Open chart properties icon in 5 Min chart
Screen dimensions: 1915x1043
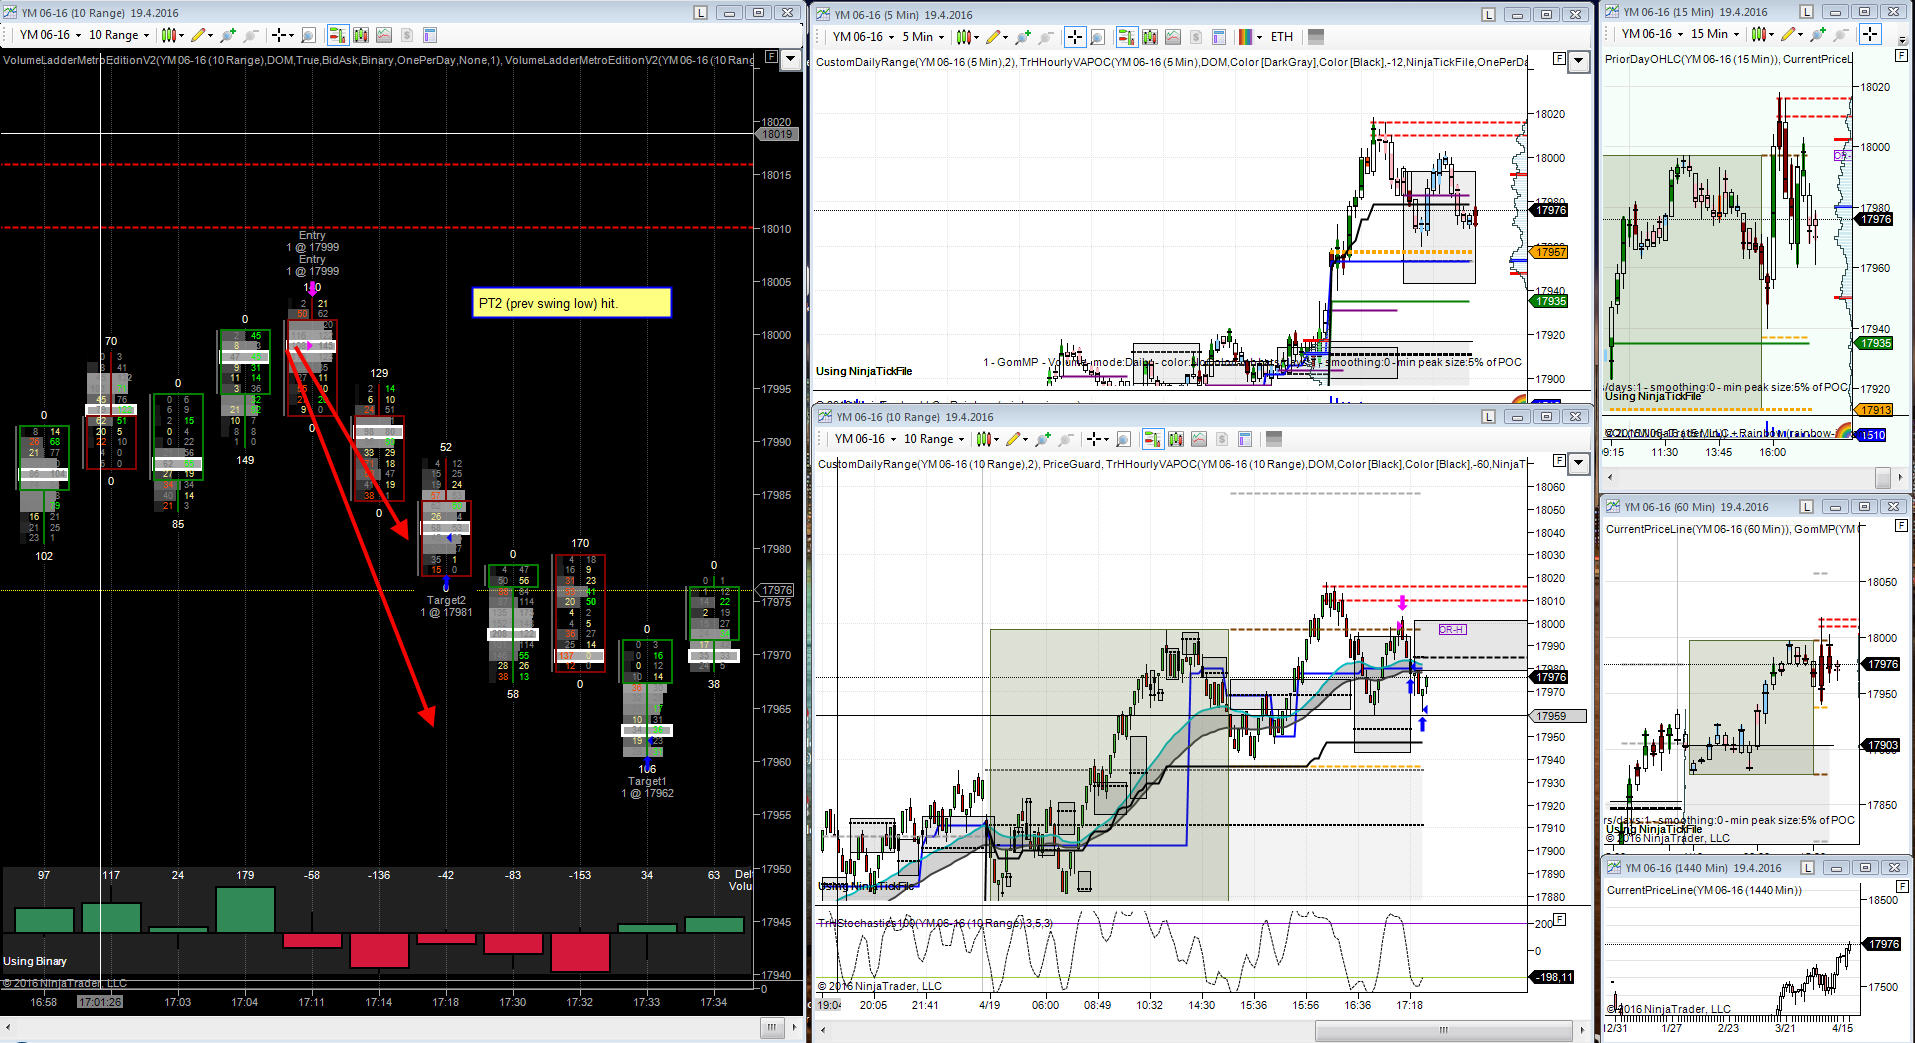(x=1219, y=37)
